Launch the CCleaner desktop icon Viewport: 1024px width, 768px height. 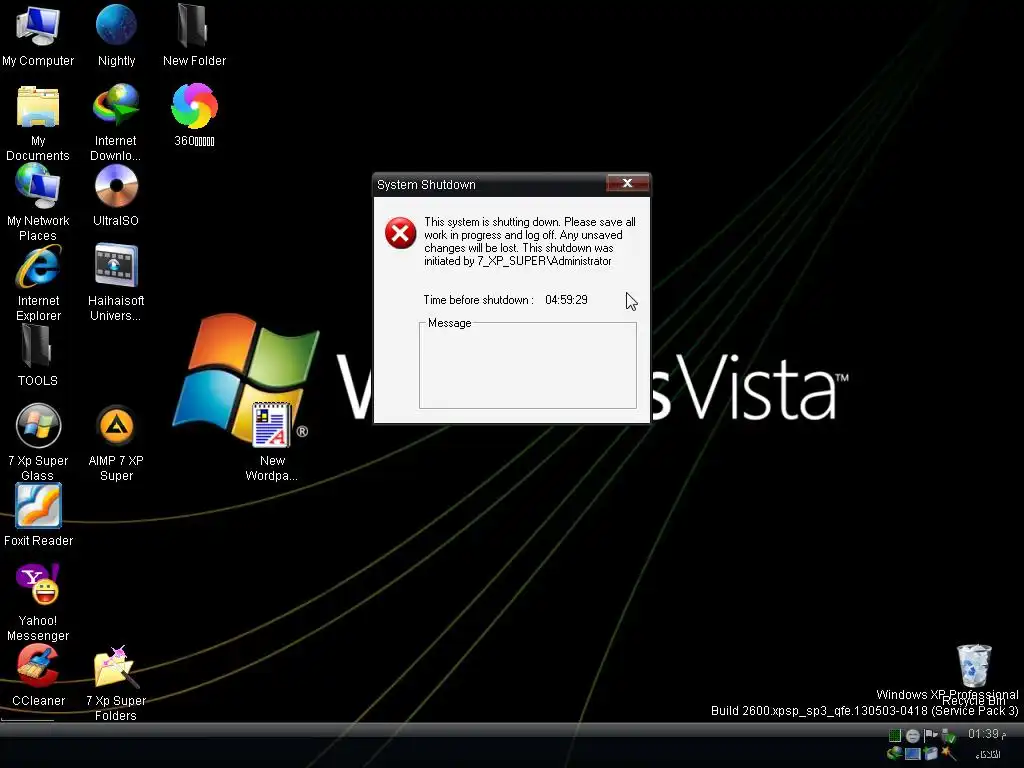point(39,676)
